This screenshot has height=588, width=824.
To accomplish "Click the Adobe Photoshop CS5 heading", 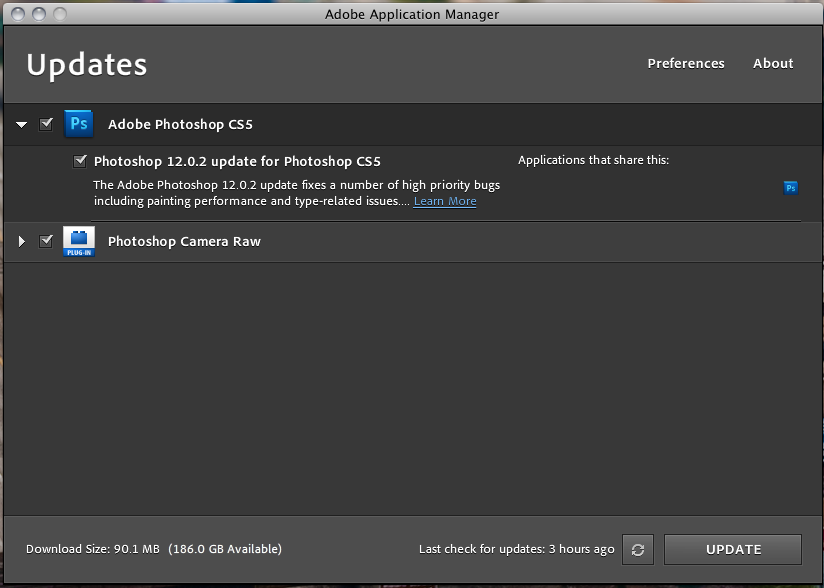I will pyautogui.click(x=180, y=125).
